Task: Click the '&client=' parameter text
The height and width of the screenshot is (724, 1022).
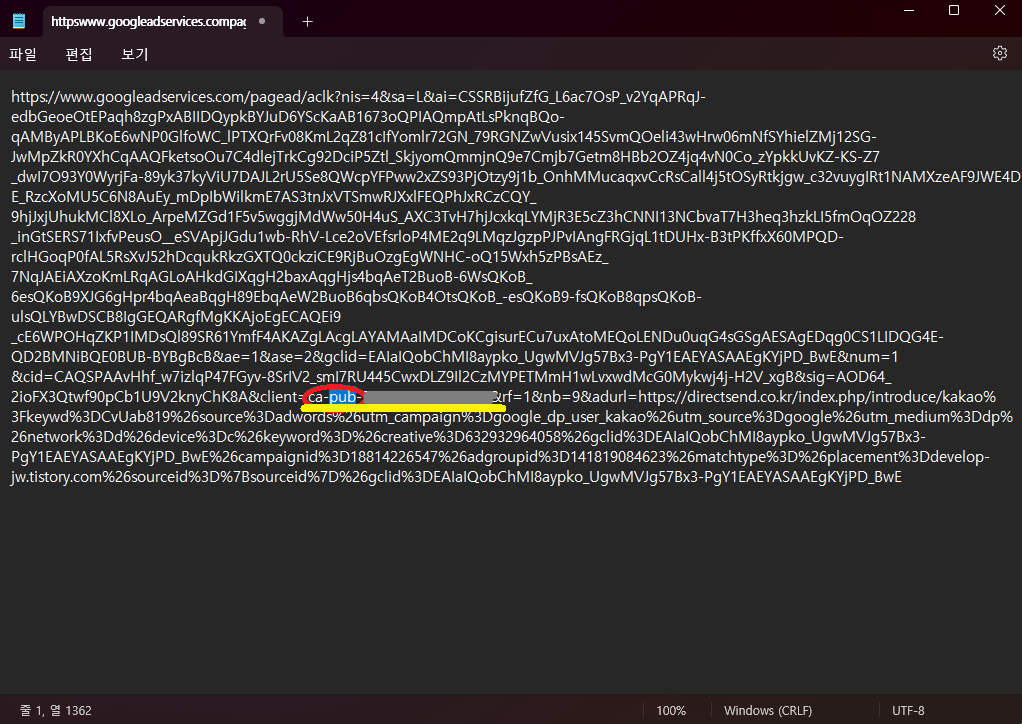Action: [277, 397]
